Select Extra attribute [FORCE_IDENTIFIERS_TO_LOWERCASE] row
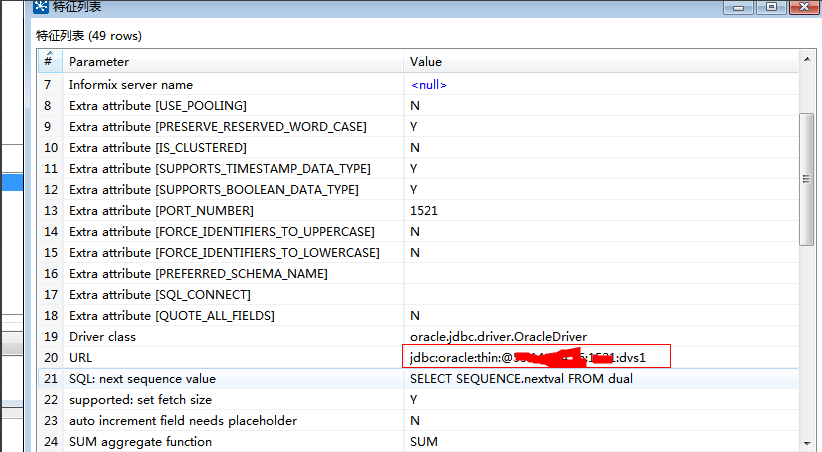822x452 pixels. click(418, 252)
